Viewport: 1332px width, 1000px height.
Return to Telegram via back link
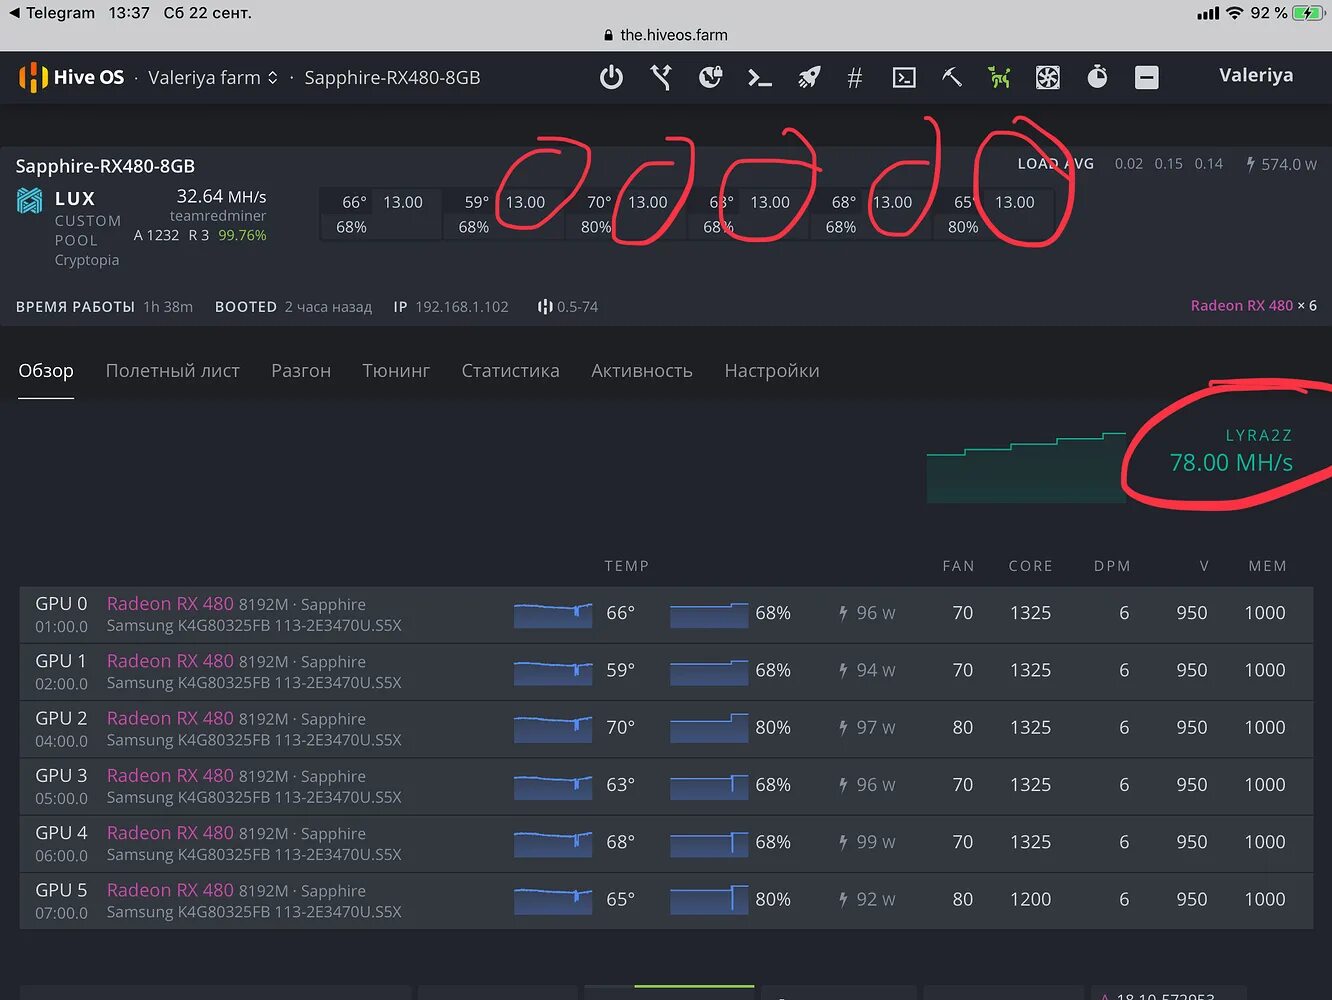click(x=51, y=13)
